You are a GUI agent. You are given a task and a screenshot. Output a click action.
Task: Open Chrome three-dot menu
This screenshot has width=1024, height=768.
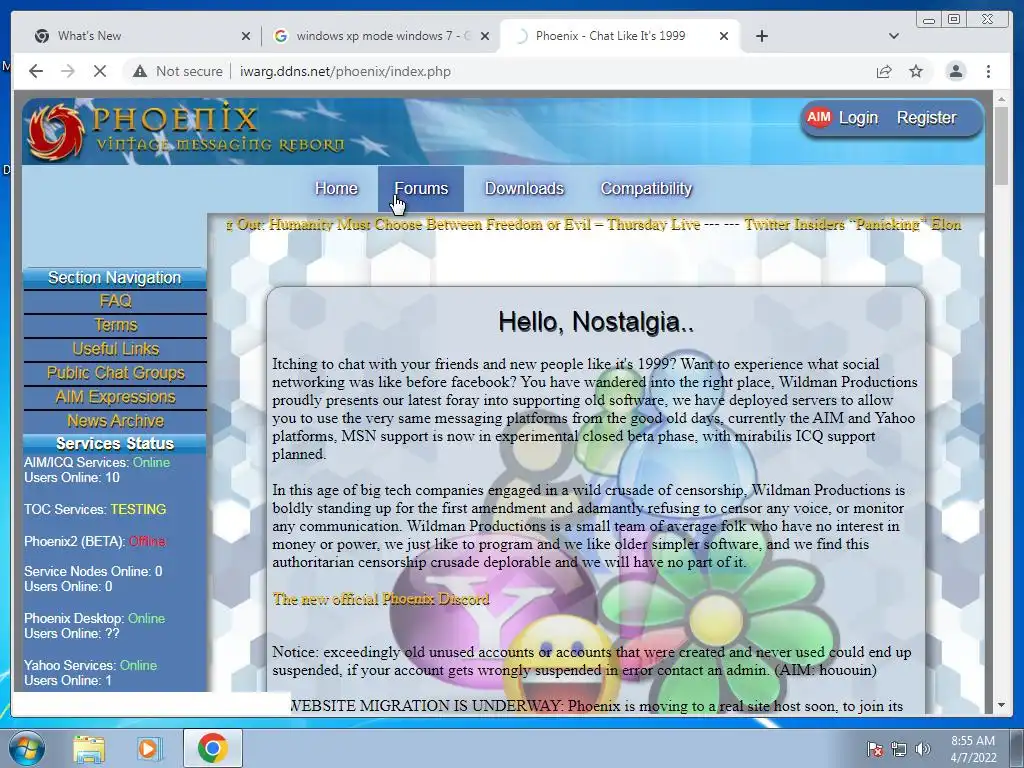pyautogui.click(x=988, y=71)
